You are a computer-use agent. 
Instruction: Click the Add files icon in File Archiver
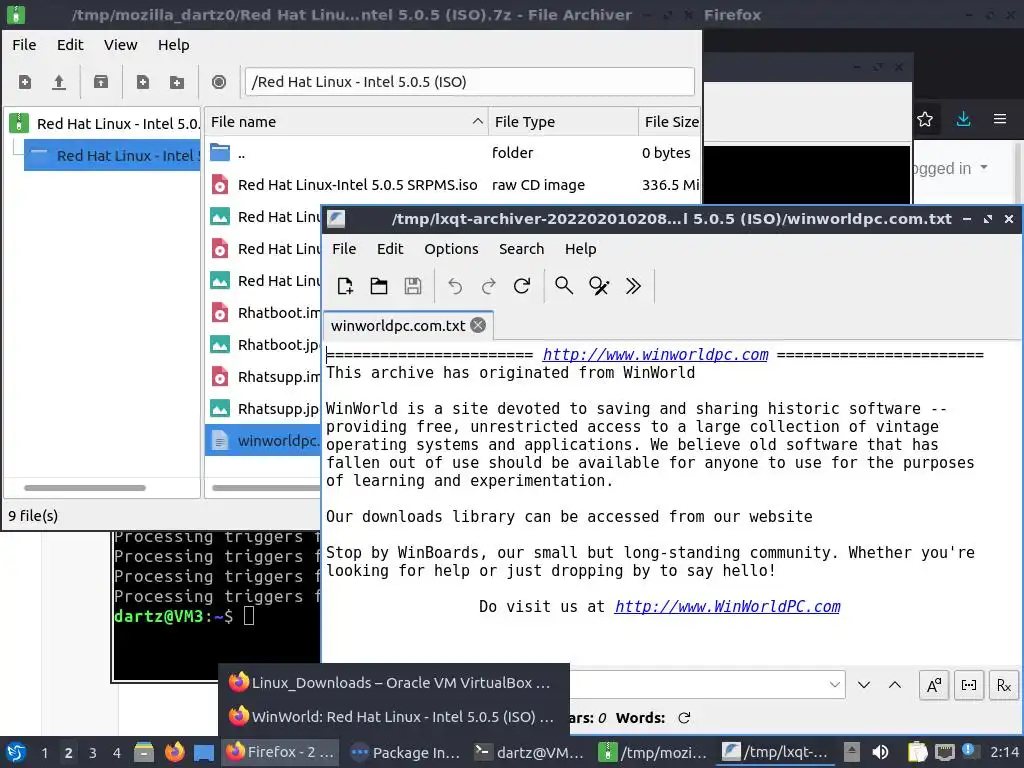[x=142, y=82]
